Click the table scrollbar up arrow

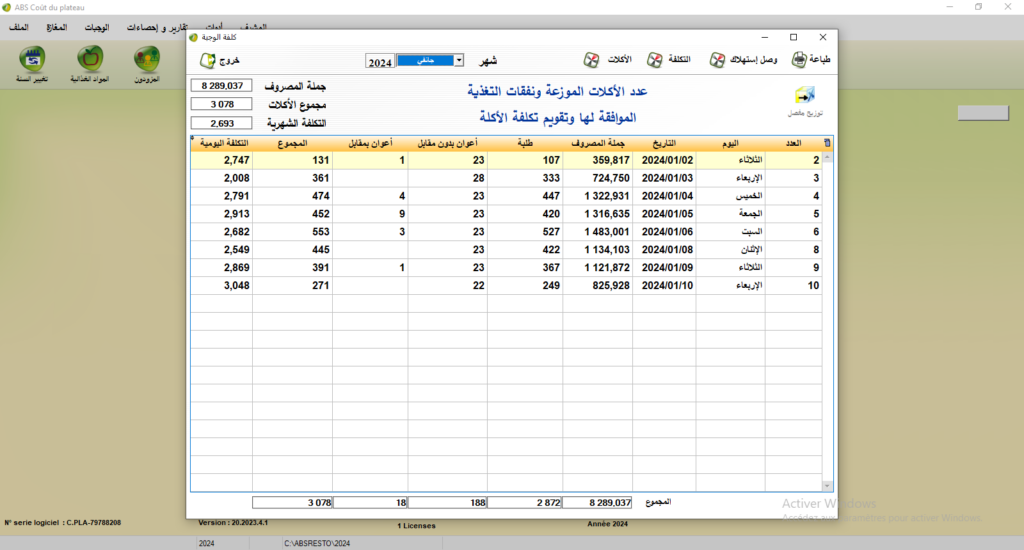click(x=827, y=157)
